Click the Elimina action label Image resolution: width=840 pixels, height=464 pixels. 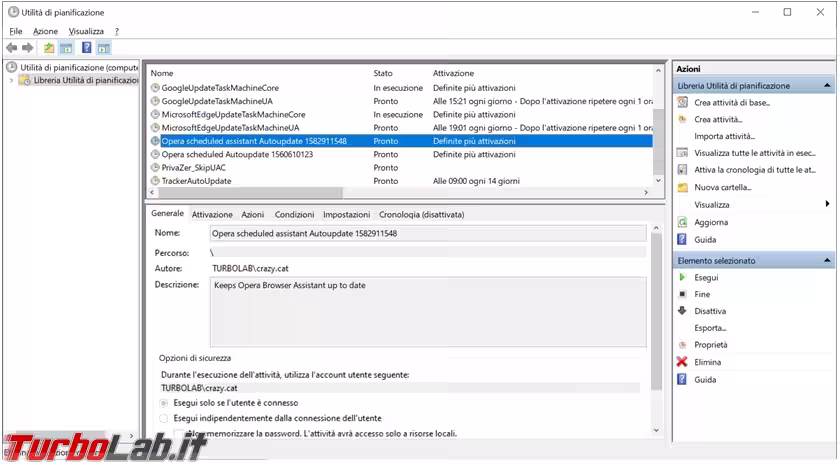click(x=708, y=362)
